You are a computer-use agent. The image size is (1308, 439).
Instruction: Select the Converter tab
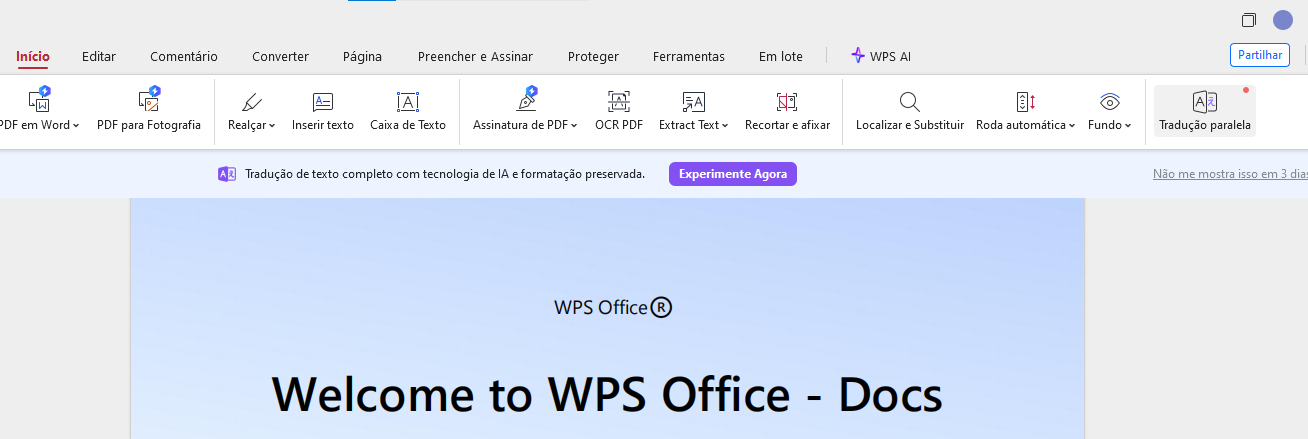pos(280,56)
